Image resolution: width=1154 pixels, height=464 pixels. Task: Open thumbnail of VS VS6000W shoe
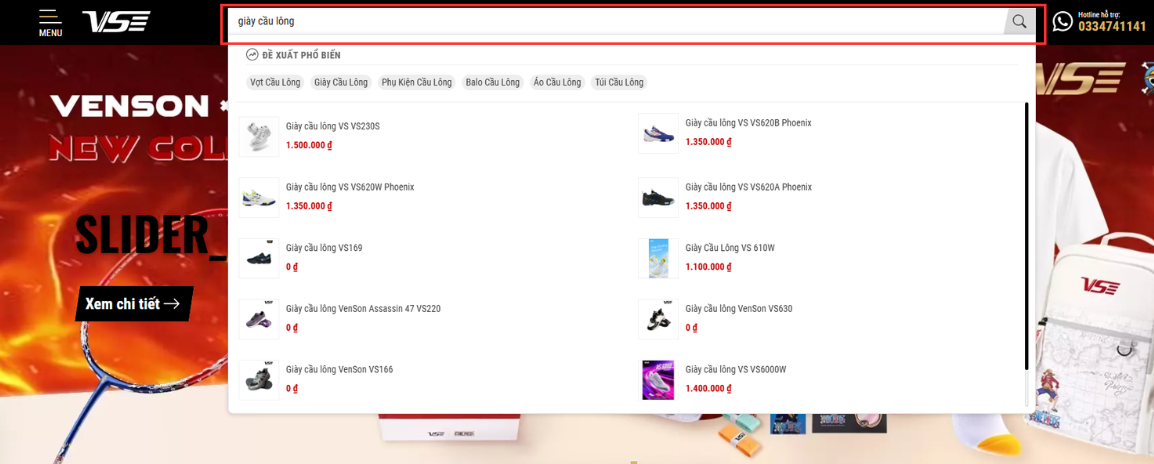coord(658,379)
